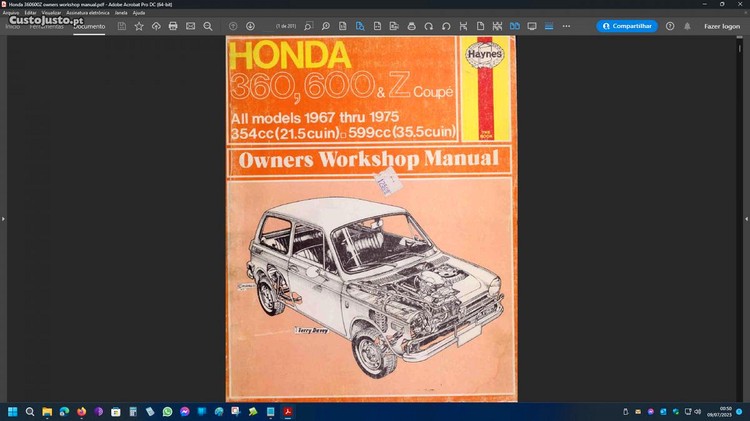Send the file by email envelope icon
This screenshot has height=421, width=750.
click(x=190, y=26)
